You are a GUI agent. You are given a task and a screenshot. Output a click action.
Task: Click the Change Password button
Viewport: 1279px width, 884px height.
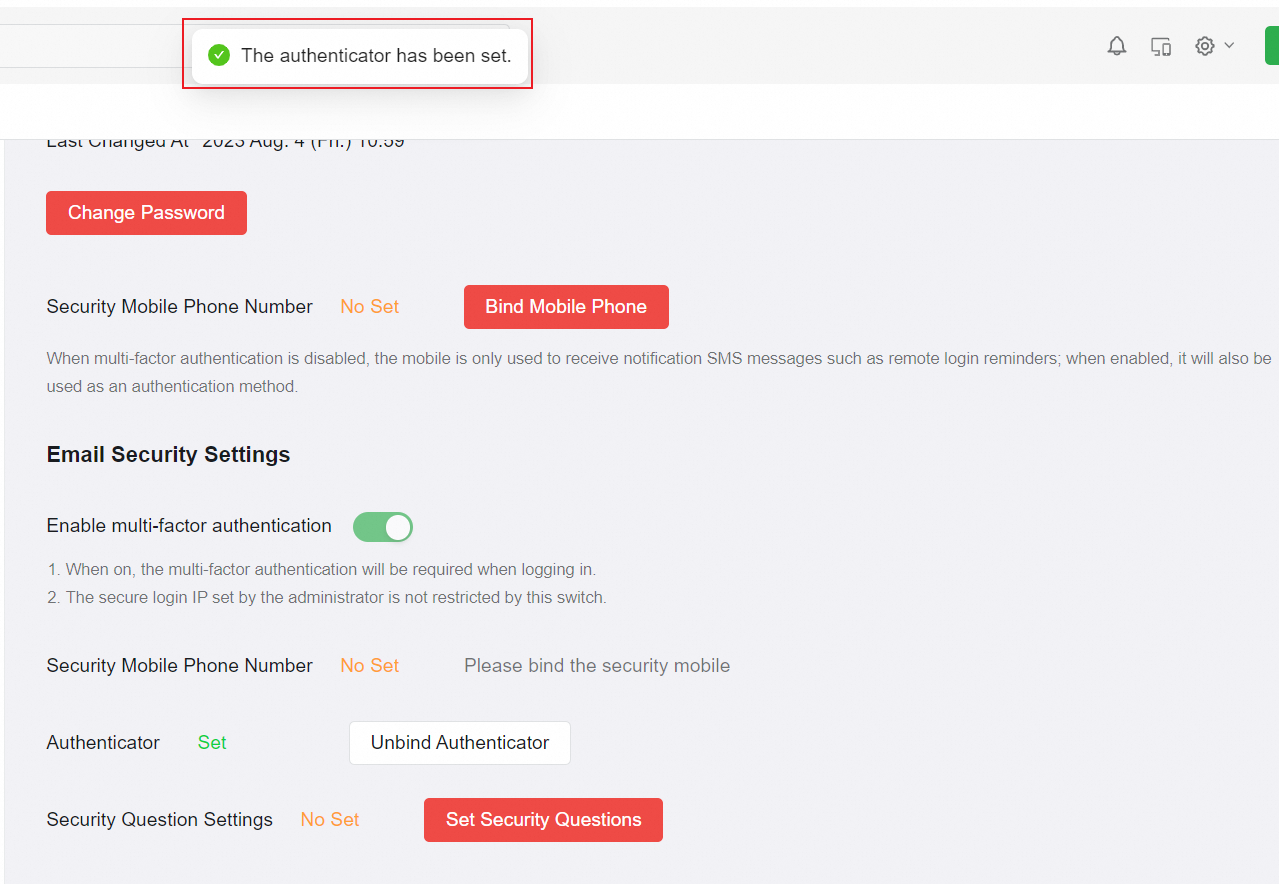[x=146, y=213]
